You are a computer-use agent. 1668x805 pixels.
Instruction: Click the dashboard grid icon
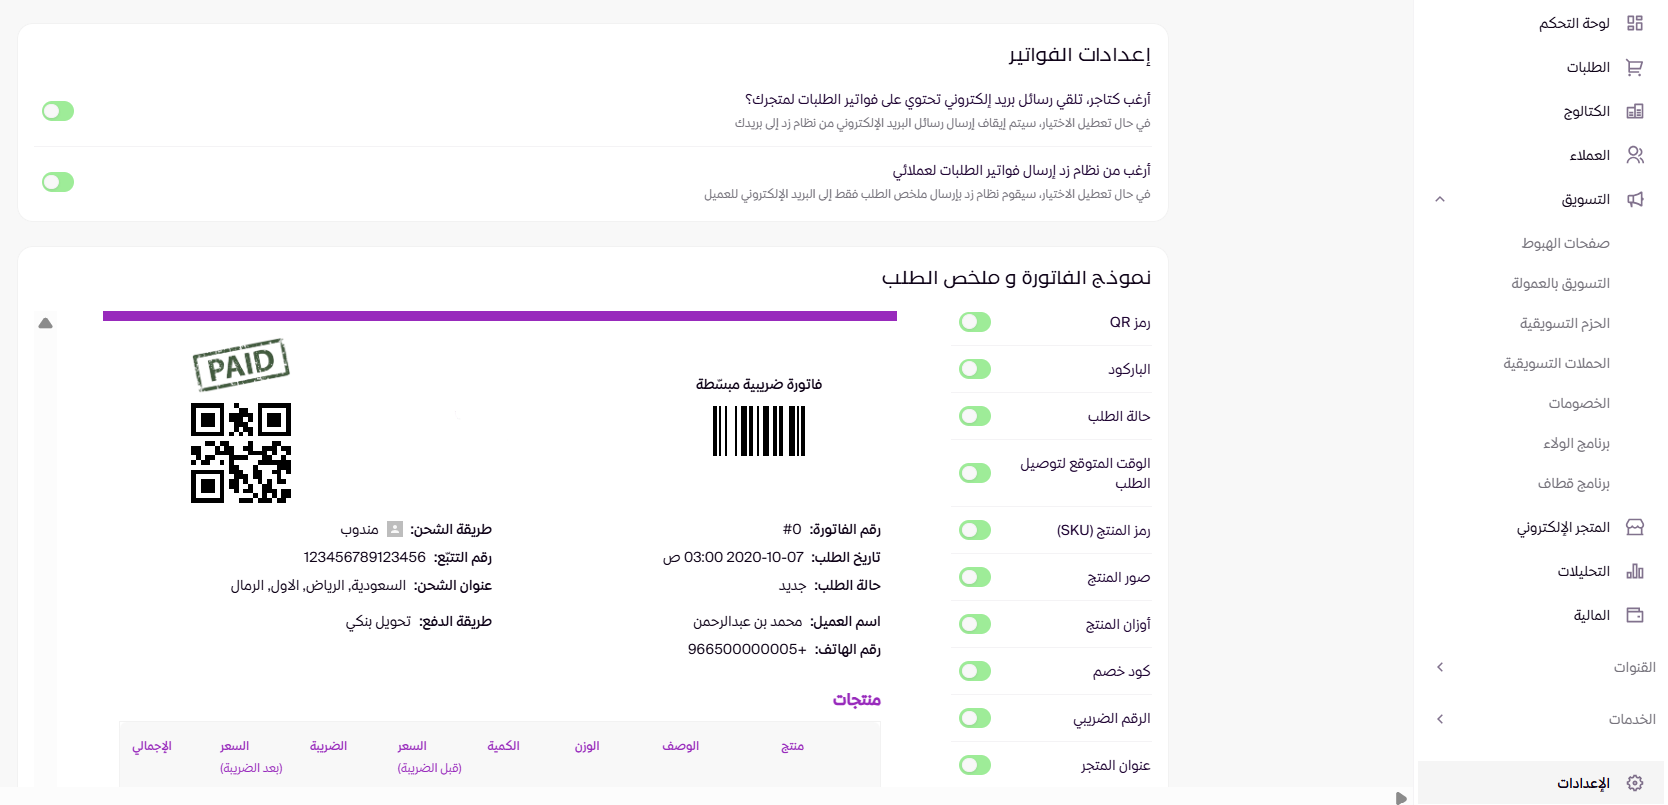click(1635, 23)
